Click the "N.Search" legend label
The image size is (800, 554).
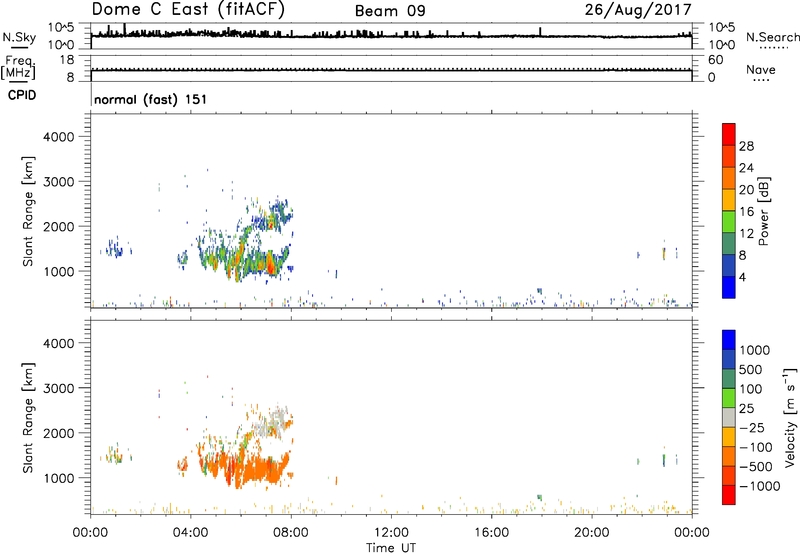[772, 37]
